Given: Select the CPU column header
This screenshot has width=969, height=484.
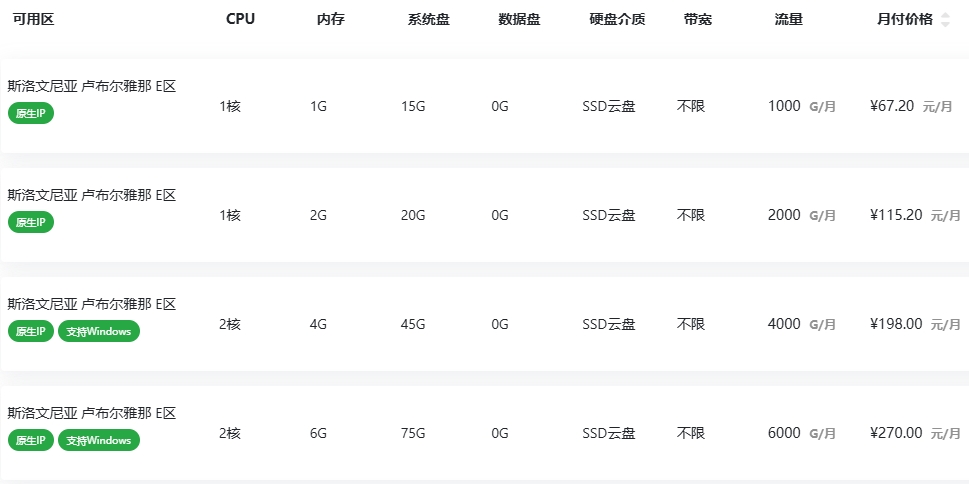Looking at the screenshot, I should [x=240, y=19].
